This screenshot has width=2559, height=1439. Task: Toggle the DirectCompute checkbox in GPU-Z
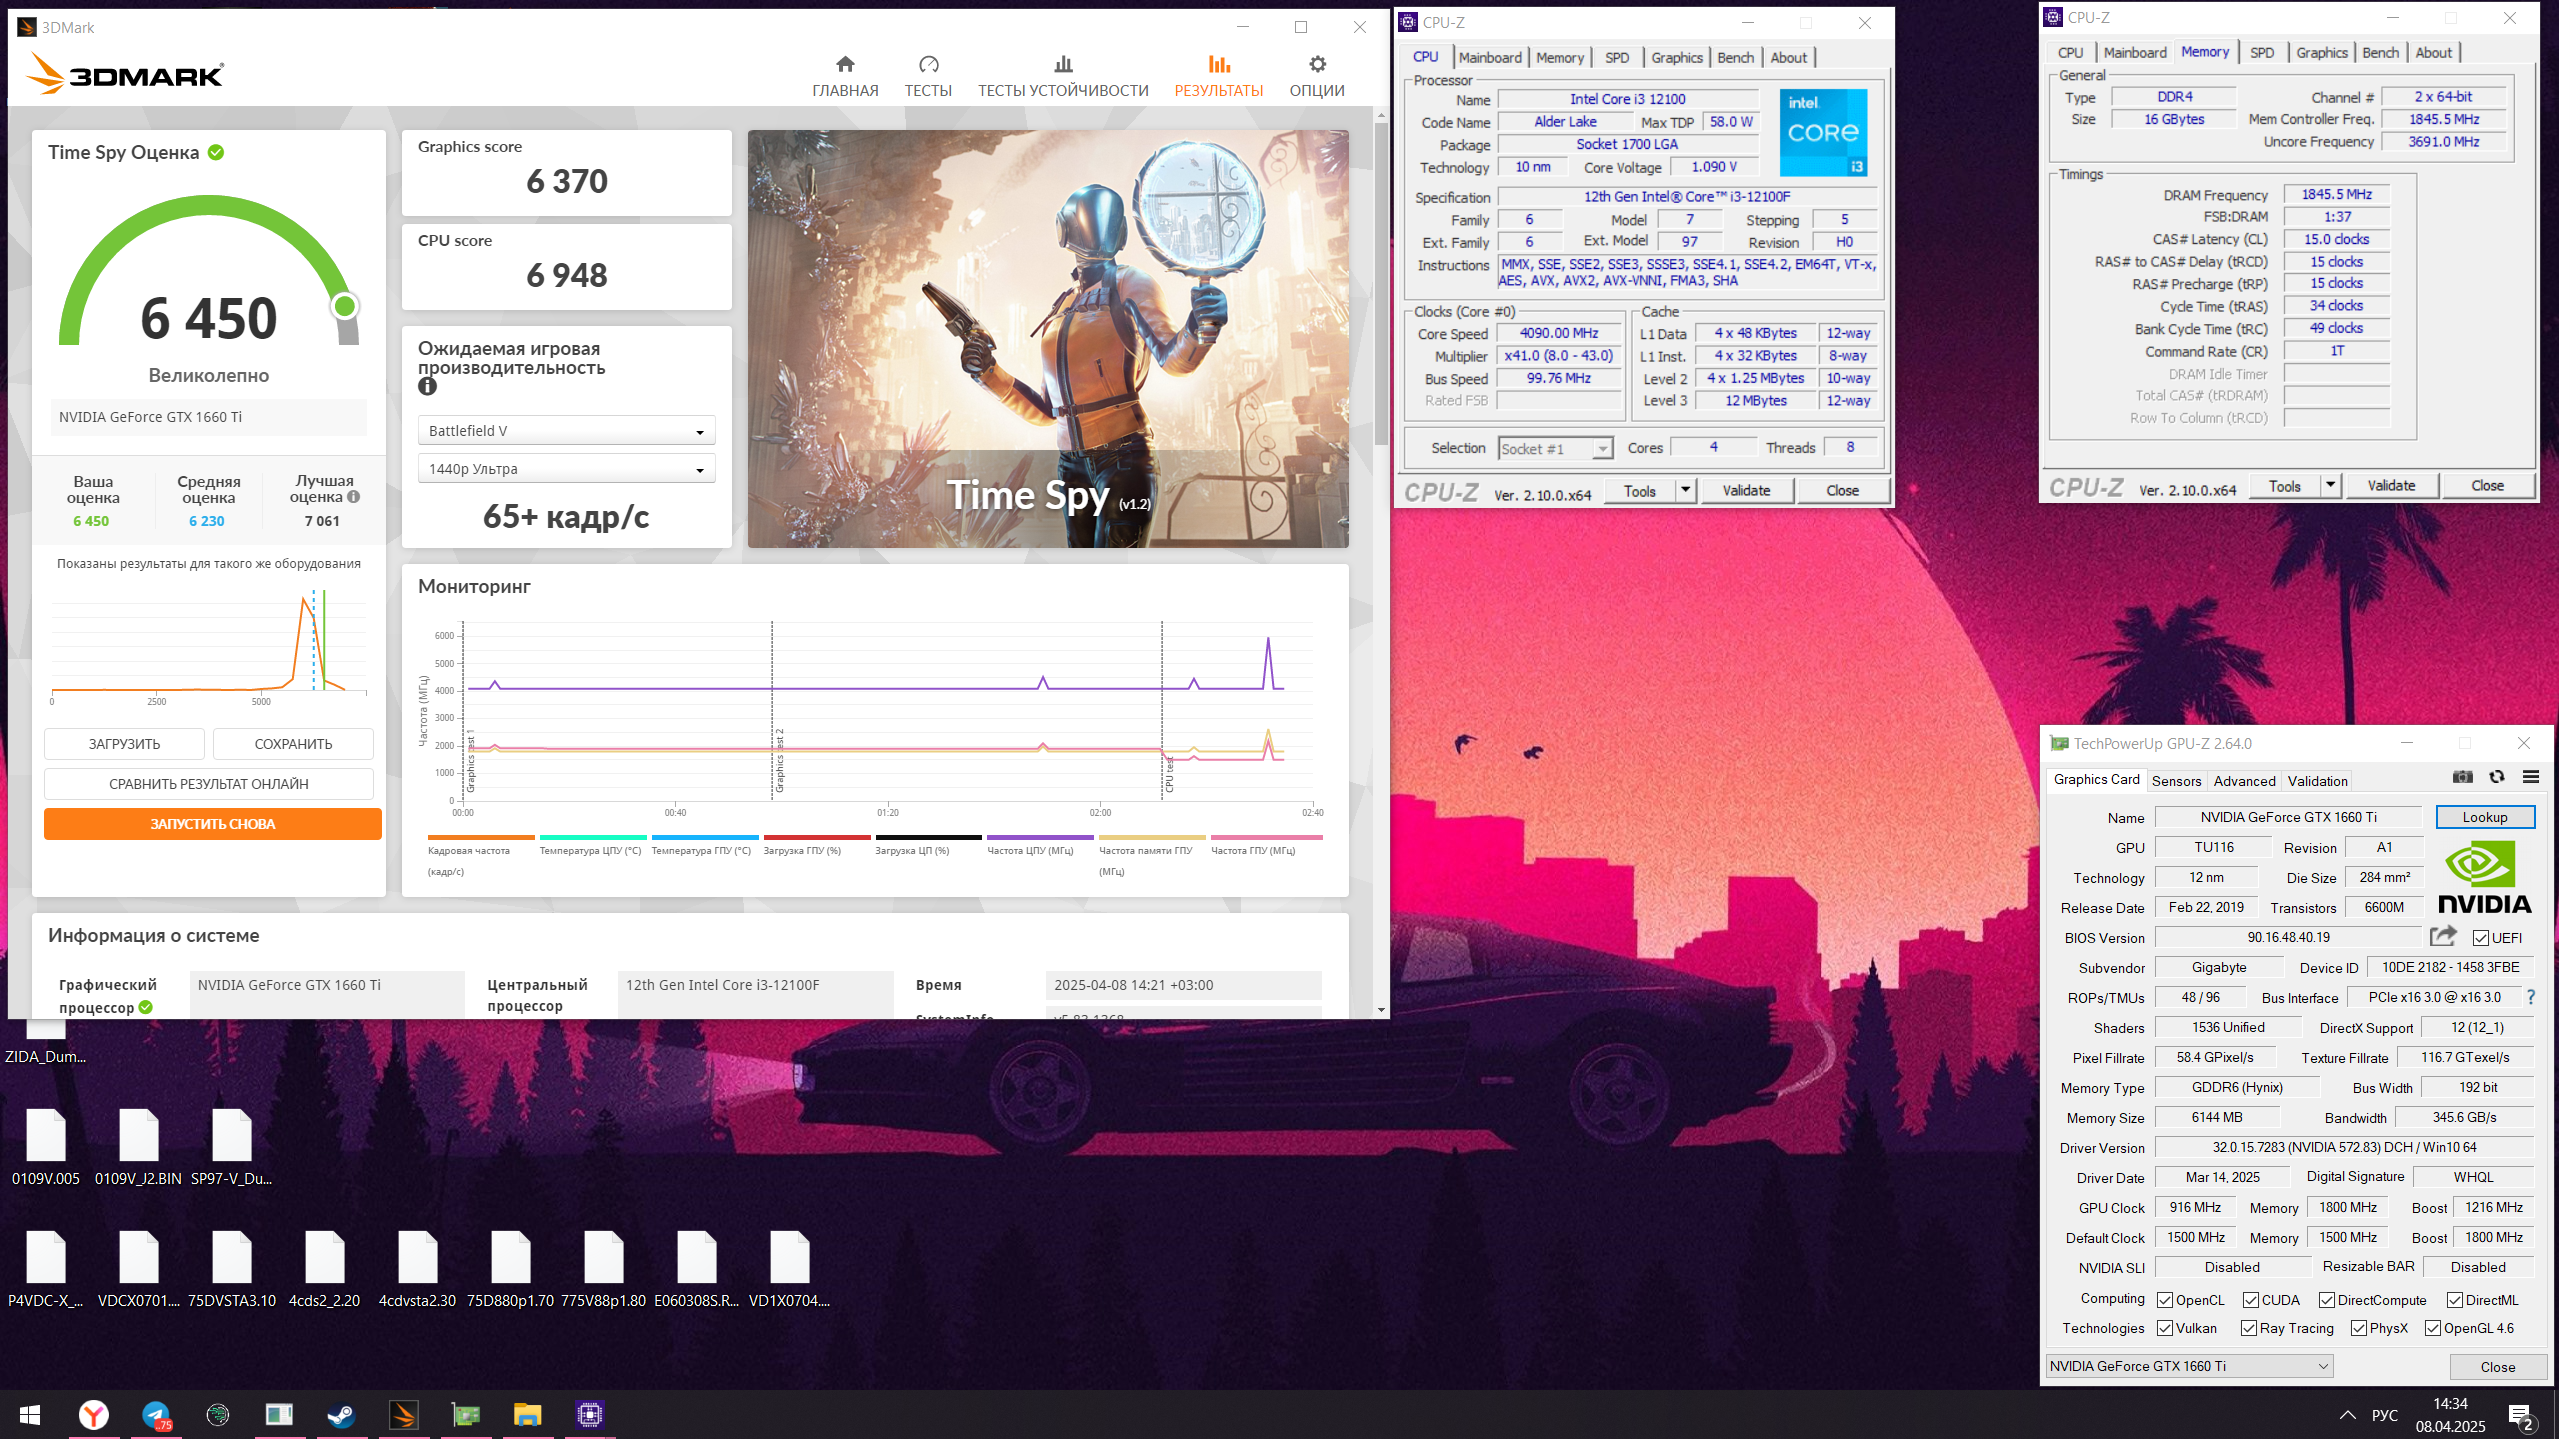coord(2327,1300)
